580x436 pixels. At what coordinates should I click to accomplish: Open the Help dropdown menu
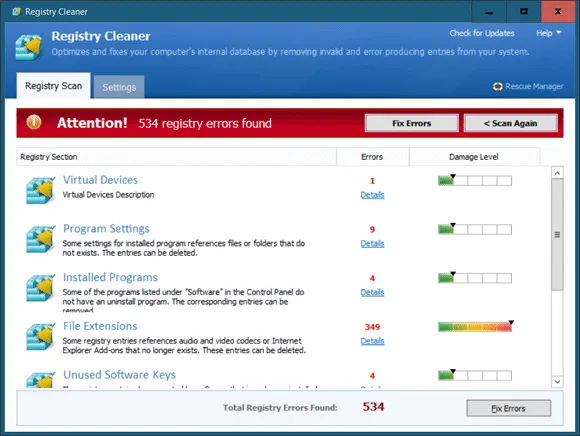[549, 33]
